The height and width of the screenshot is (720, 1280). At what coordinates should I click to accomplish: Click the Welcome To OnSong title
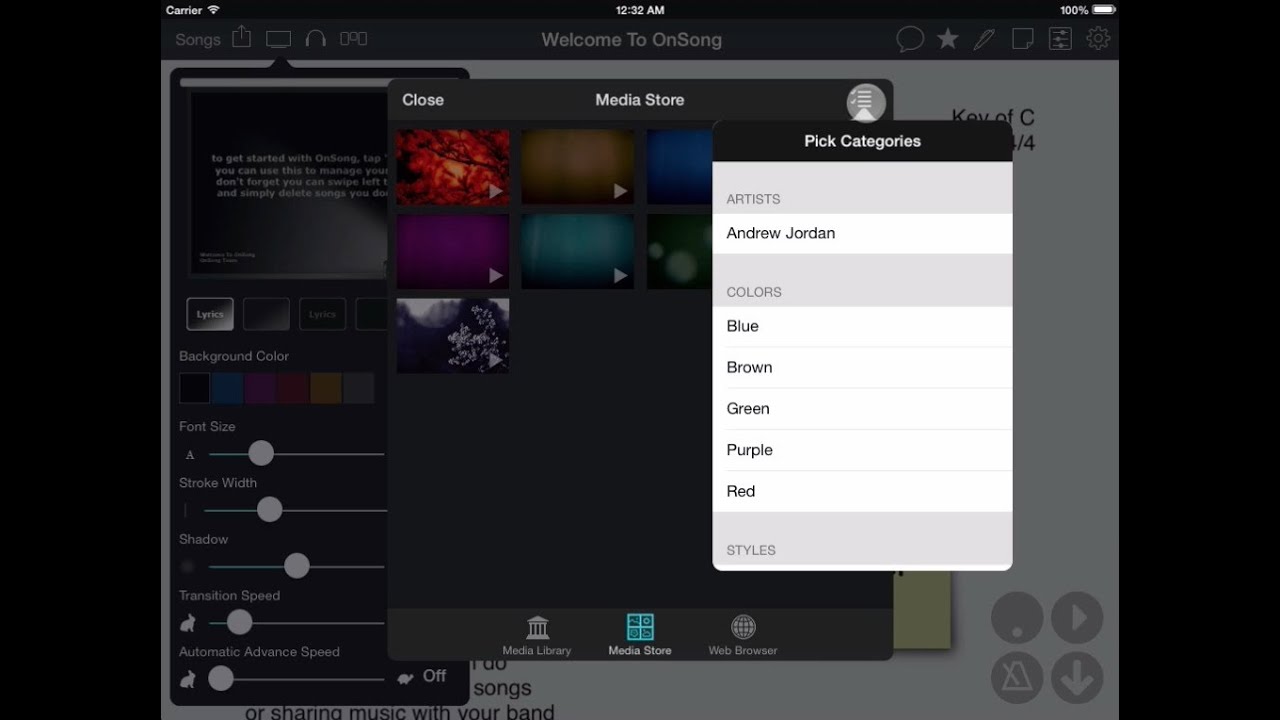coord(631,40)
